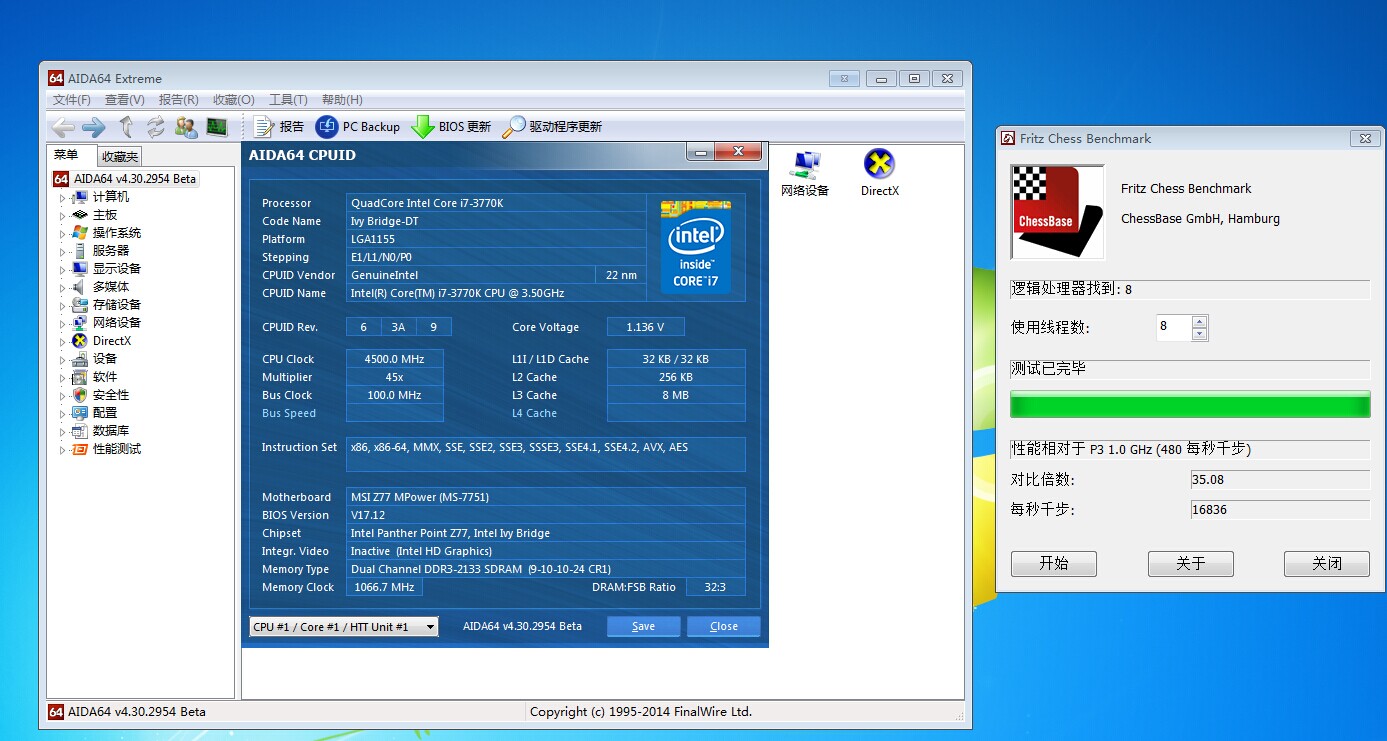Select 显示设备 in the sidebar tree
1387x741 pixels.
click(x=106, y=269)
